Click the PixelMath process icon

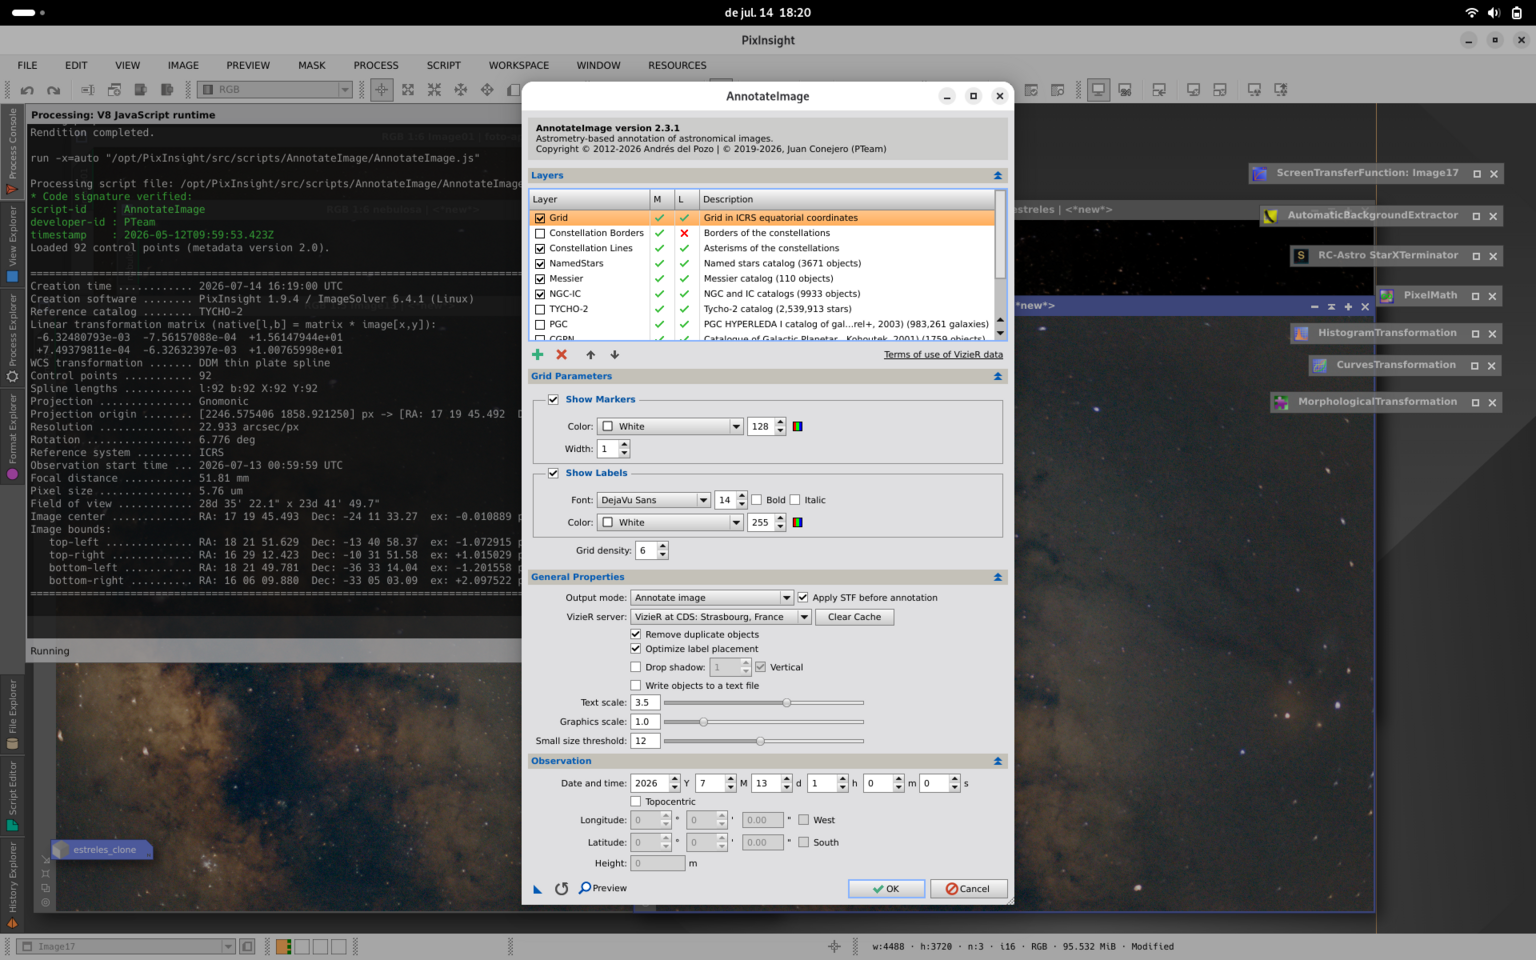[x=1387, y=295]
